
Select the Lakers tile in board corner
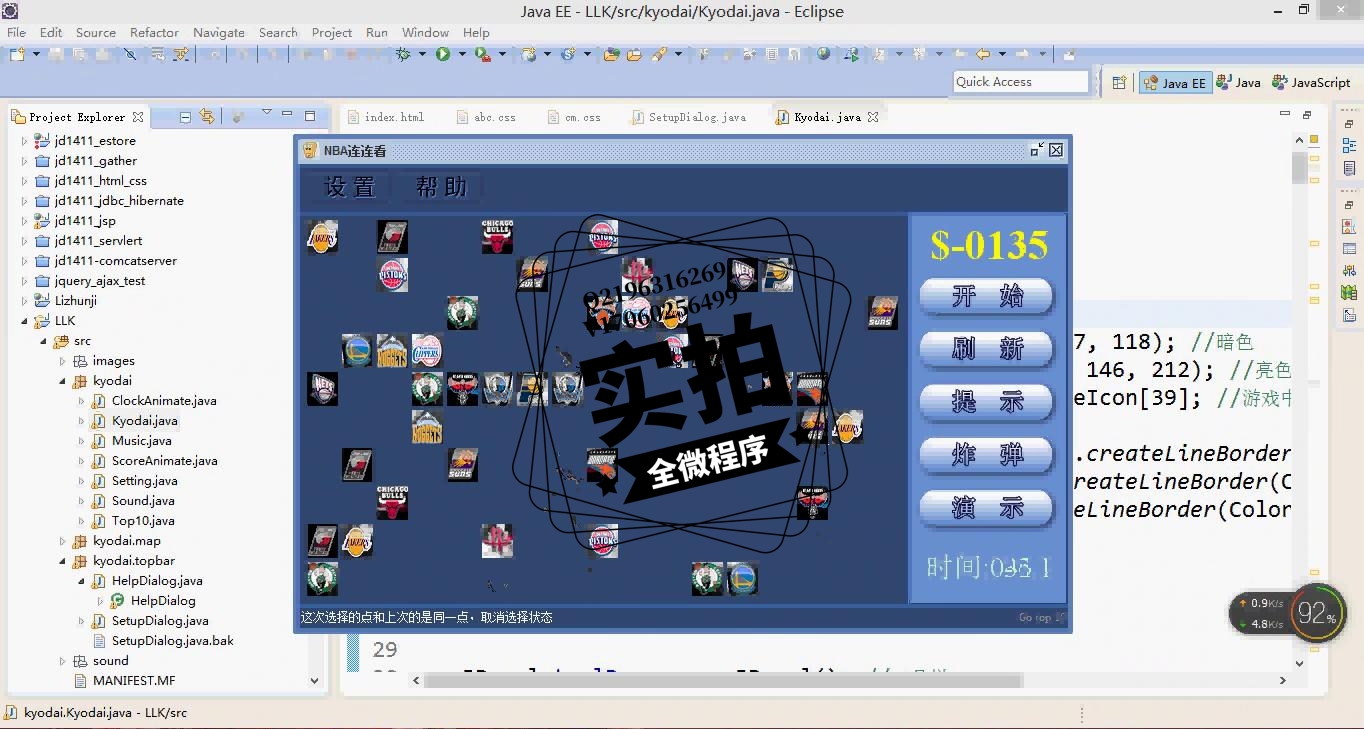click(322, 237)
